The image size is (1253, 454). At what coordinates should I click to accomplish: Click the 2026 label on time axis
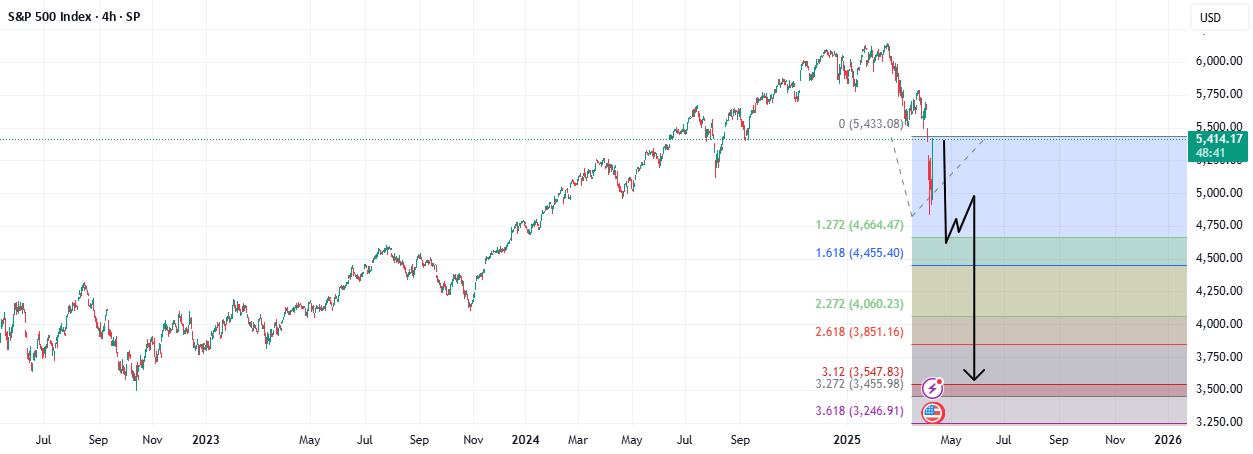[1170, 439]
